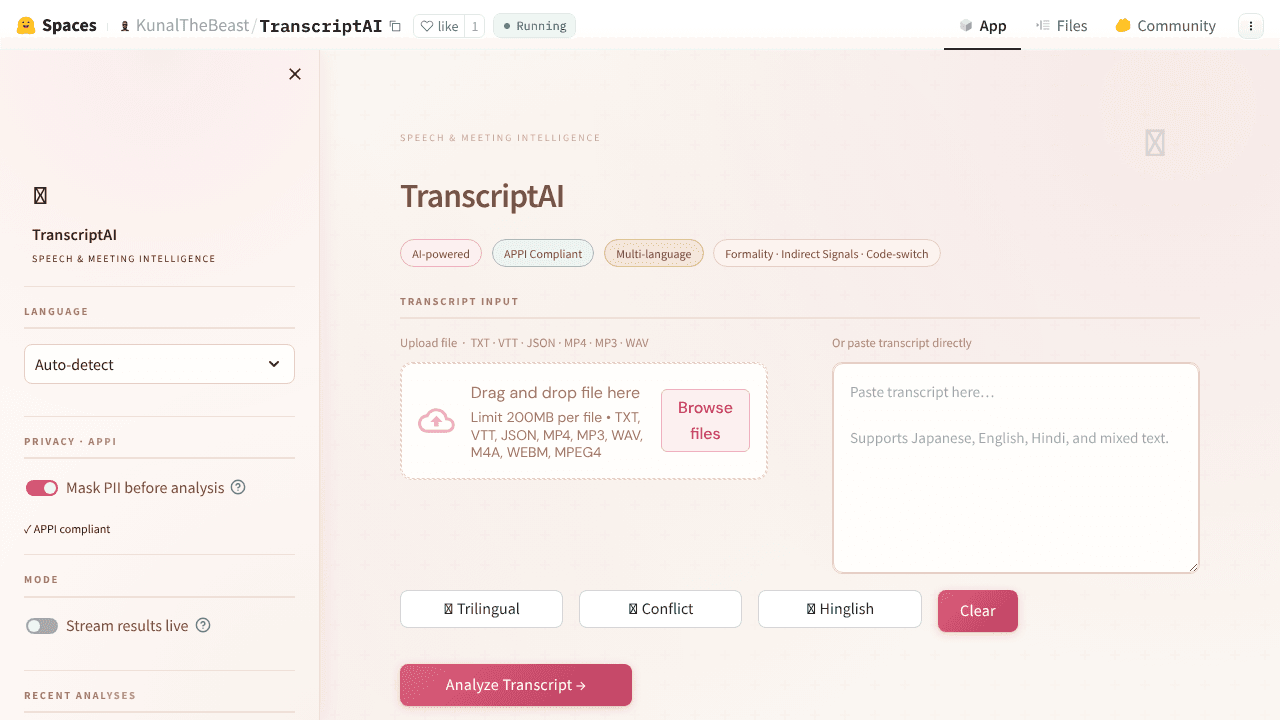Click the AI-powered tag pill
Screen dimensions: 1280x720
pos(441,254)
